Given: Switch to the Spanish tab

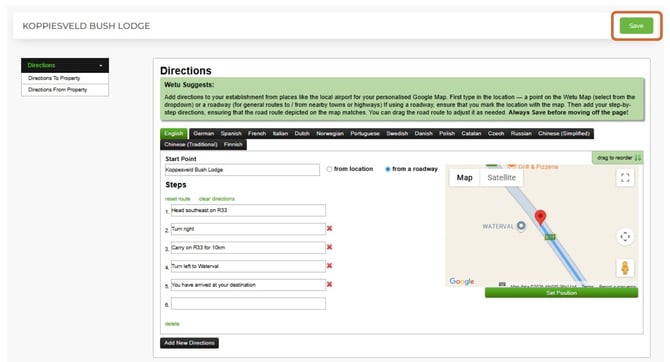Looking at the screenshot, I should pyautogui.click(x=231, y=133).
